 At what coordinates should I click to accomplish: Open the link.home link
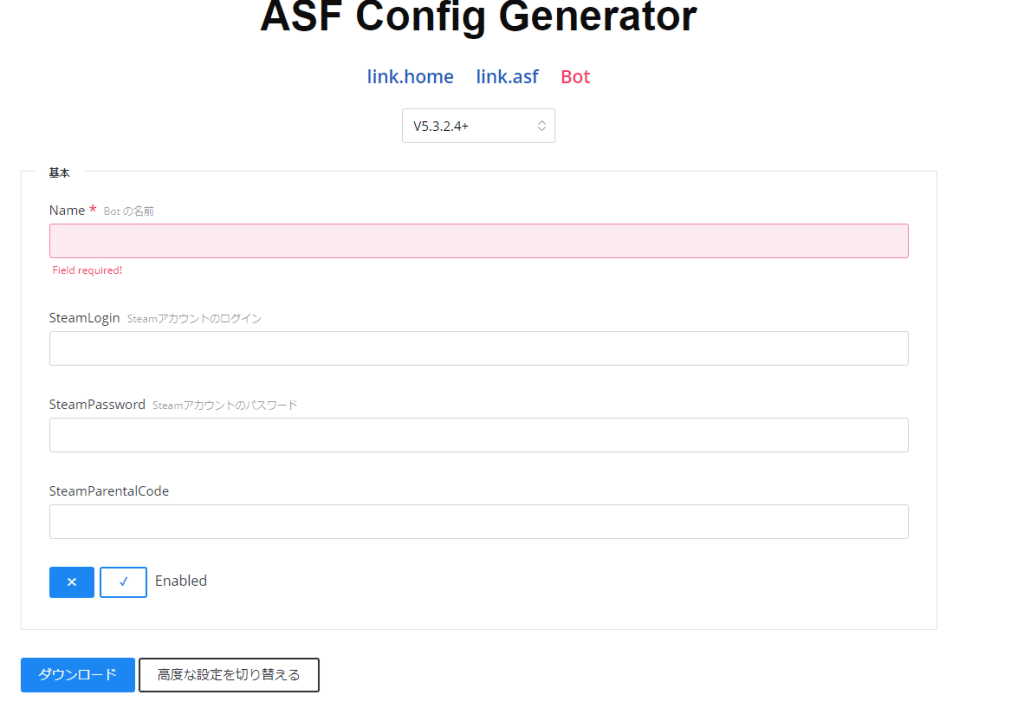pos(410,76)
